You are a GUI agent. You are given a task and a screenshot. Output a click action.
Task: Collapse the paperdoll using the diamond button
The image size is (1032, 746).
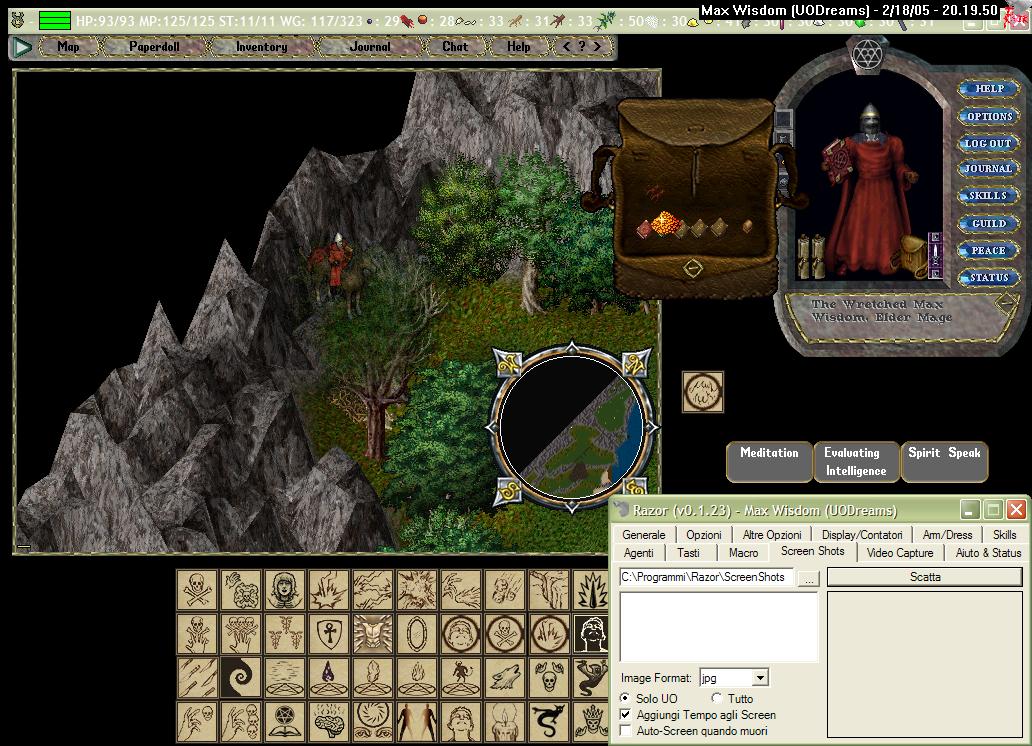click(x=1006, y=304)
